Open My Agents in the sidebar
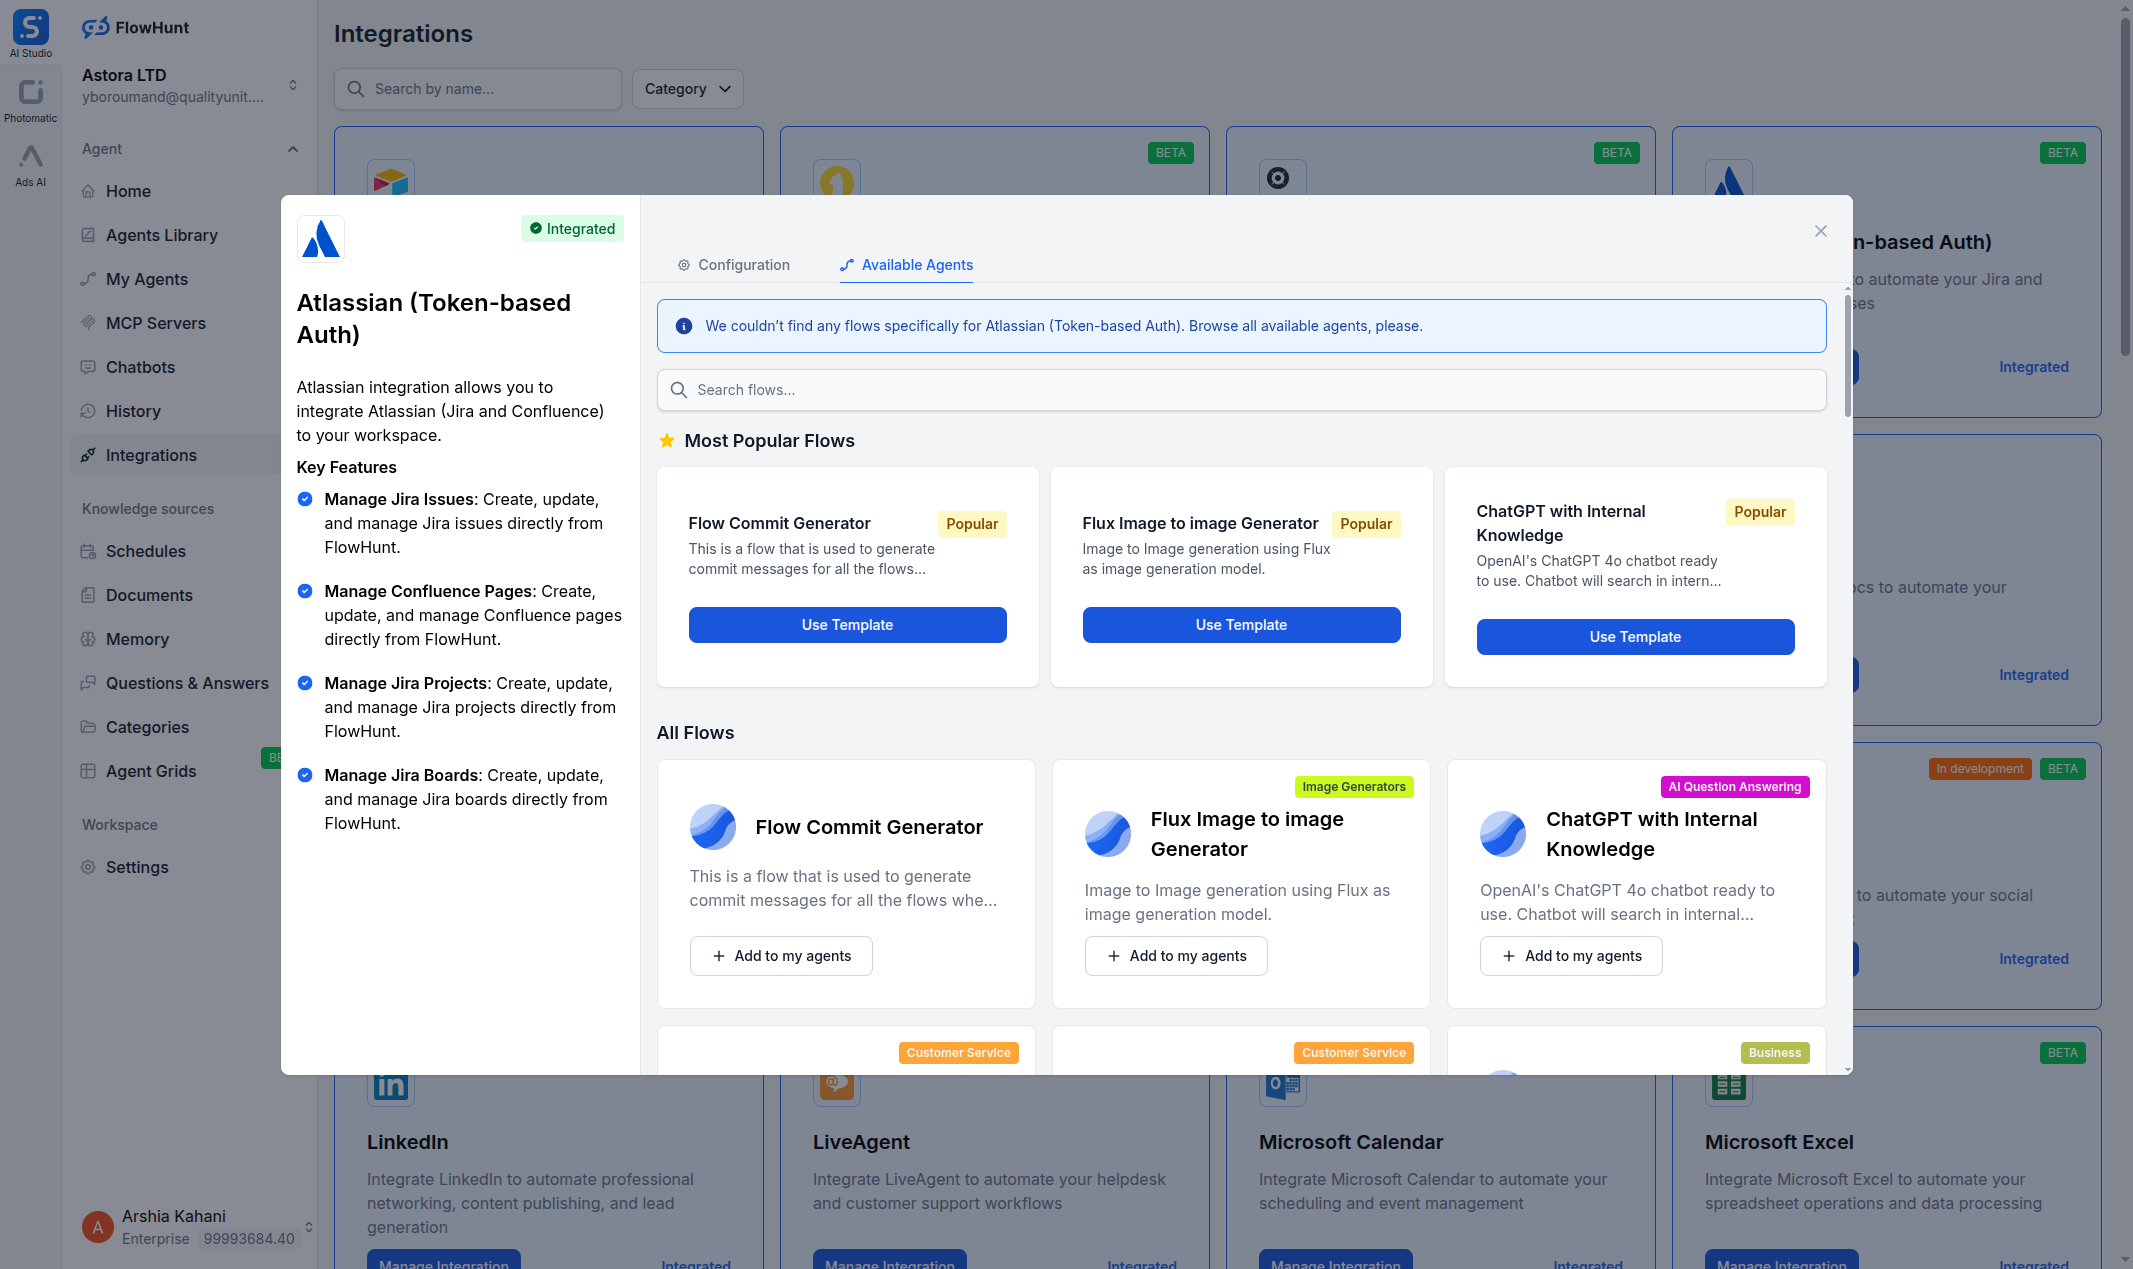Image resolution: width=2133 pixels, height=1269 pixels. [148, 279]
